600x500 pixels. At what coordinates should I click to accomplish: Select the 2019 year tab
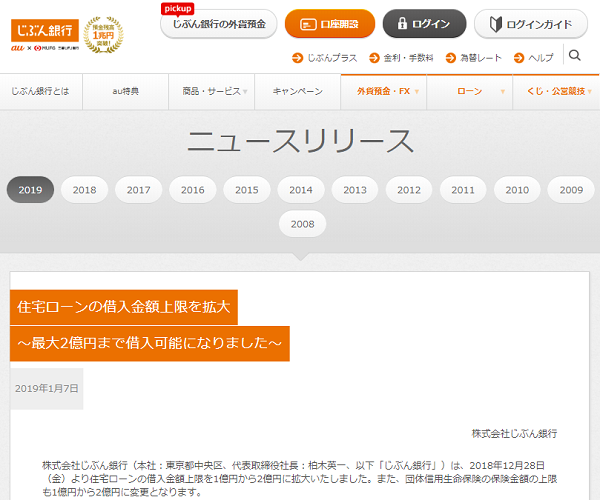(30, 190)
